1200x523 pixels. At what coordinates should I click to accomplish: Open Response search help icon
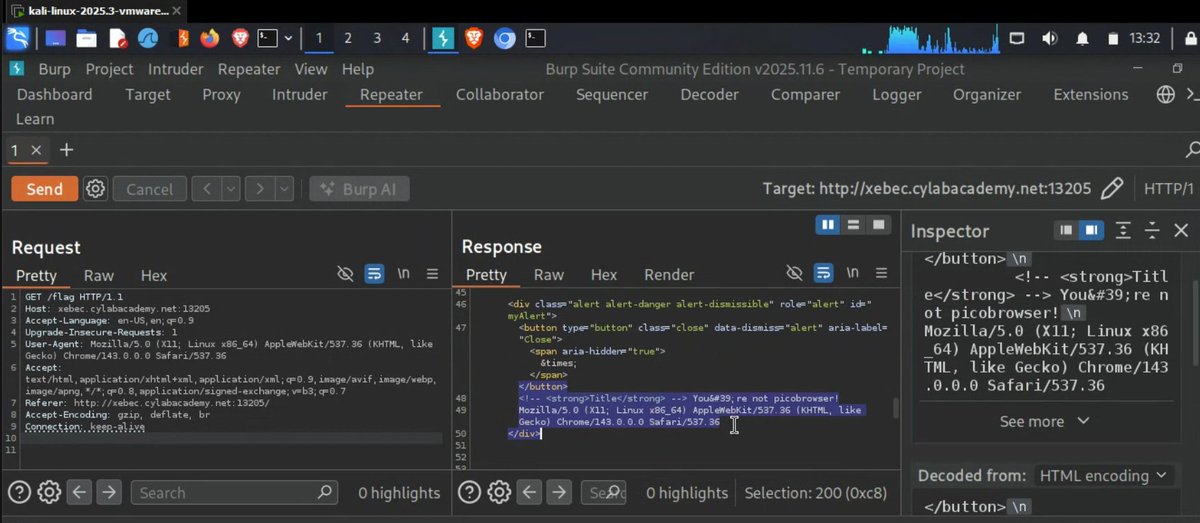click(x=468, y=492)
